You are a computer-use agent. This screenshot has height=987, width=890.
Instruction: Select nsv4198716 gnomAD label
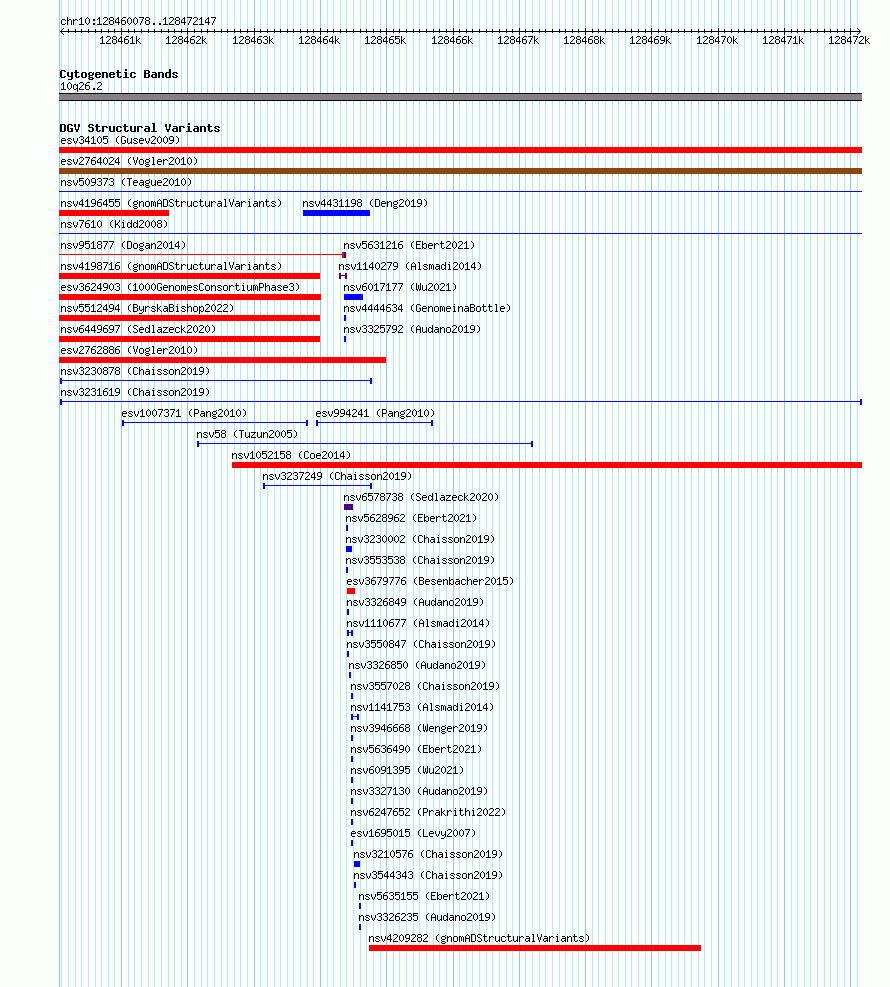pos(171,266)
